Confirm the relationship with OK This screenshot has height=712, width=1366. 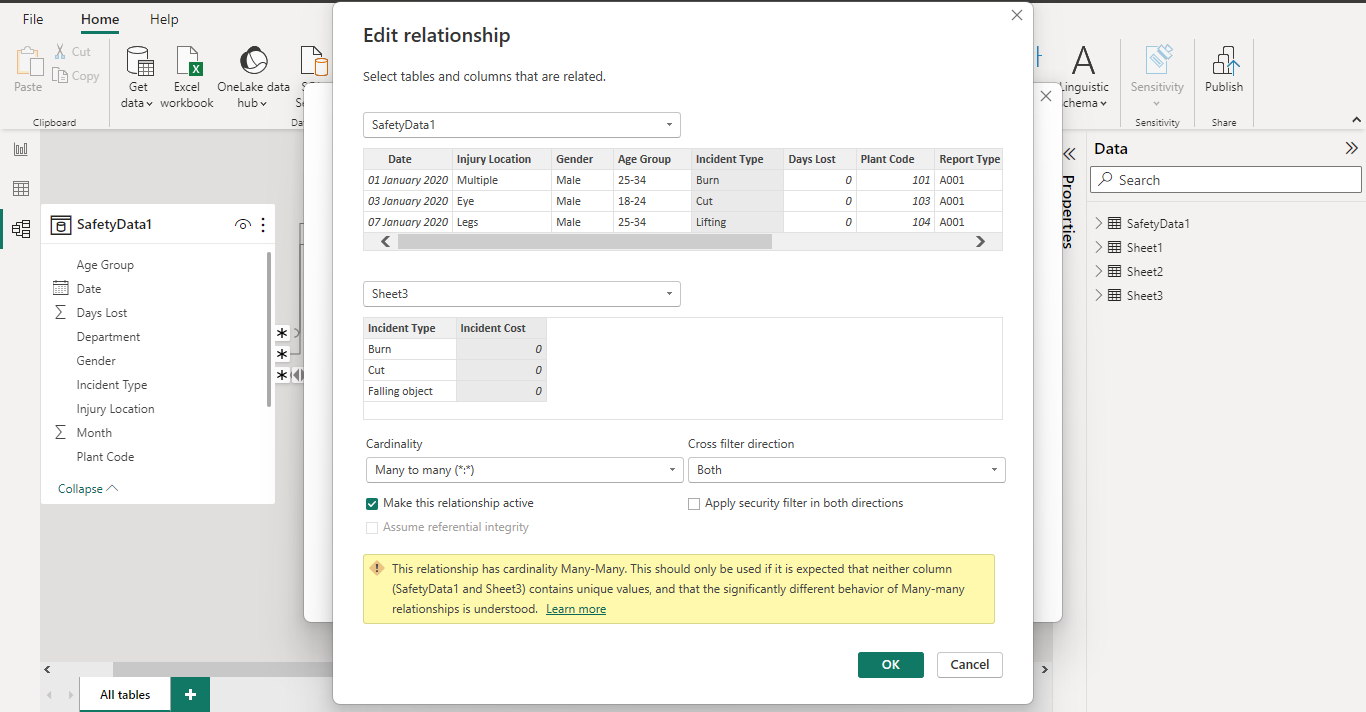(x=890, y=664)
